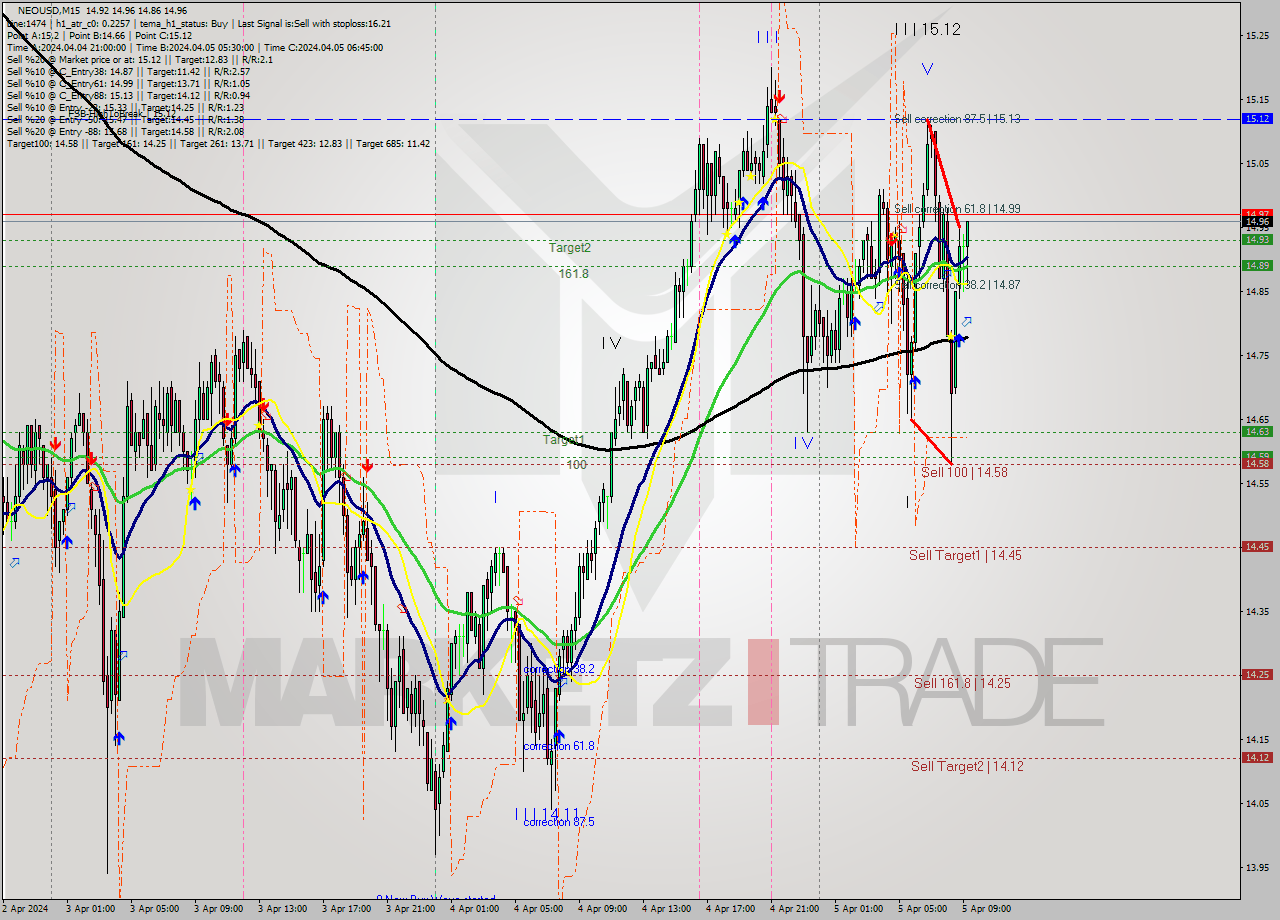Click the grey 'Target2' label
This screenshot has height=920, width=1280.
tap(569, 247)
